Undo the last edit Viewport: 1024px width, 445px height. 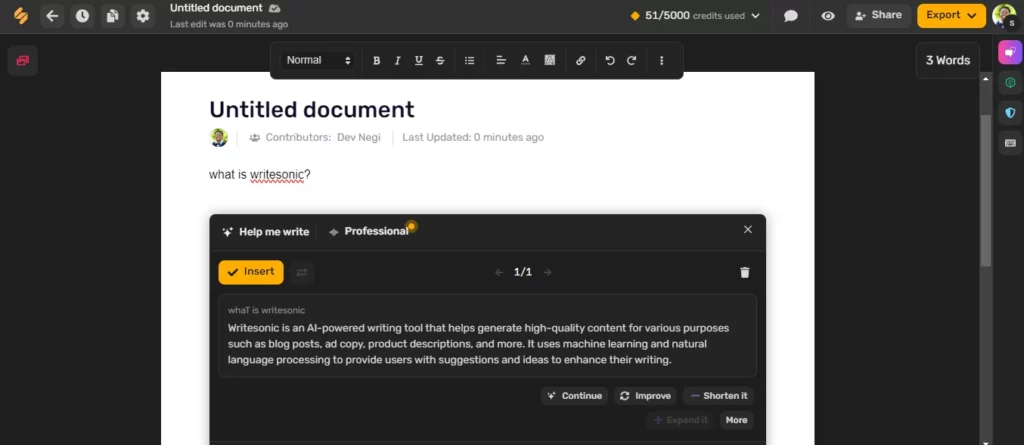tap(610, 61)
